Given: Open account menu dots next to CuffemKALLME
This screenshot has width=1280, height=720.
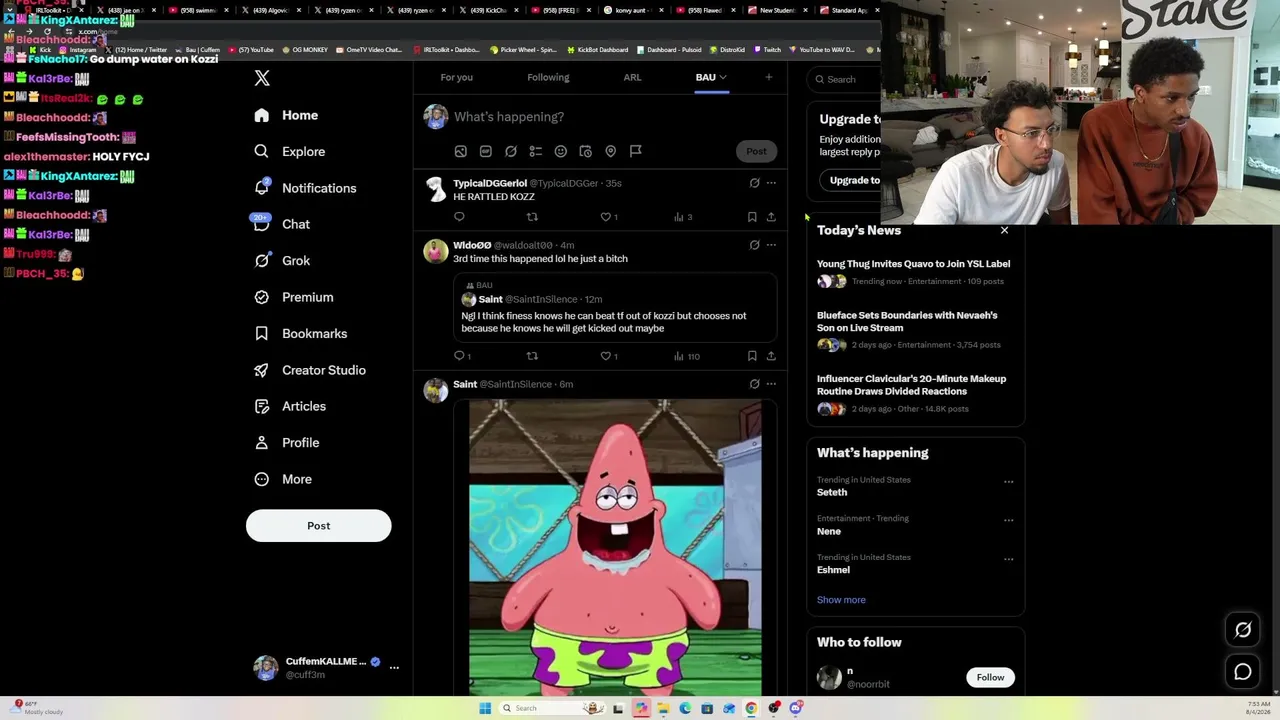Looking at the screenshot, I should pos(394,667).
